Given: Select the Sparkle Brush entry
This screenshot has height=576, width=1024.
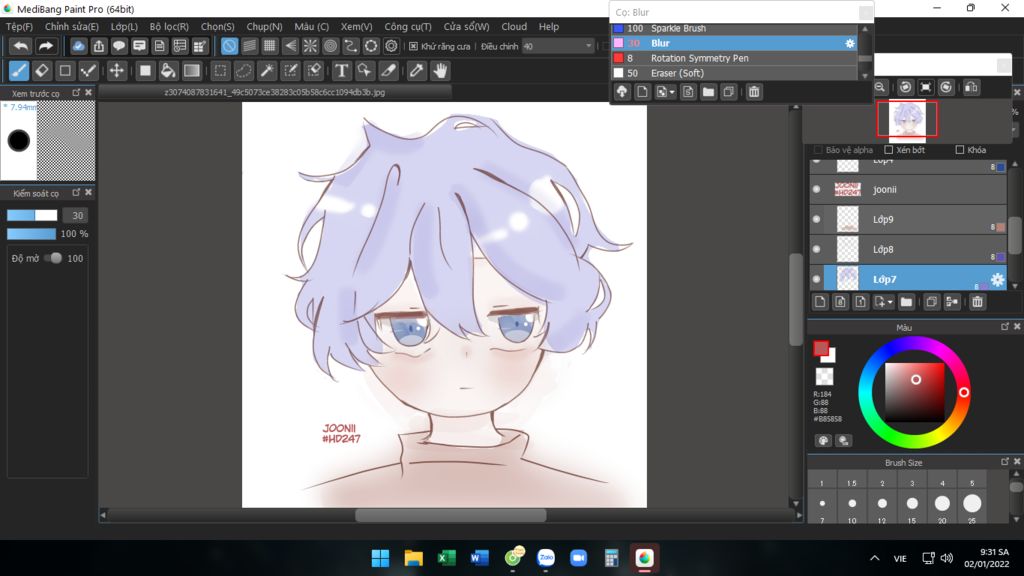Looking at the screenshot, I should click(x=734, y=29).
